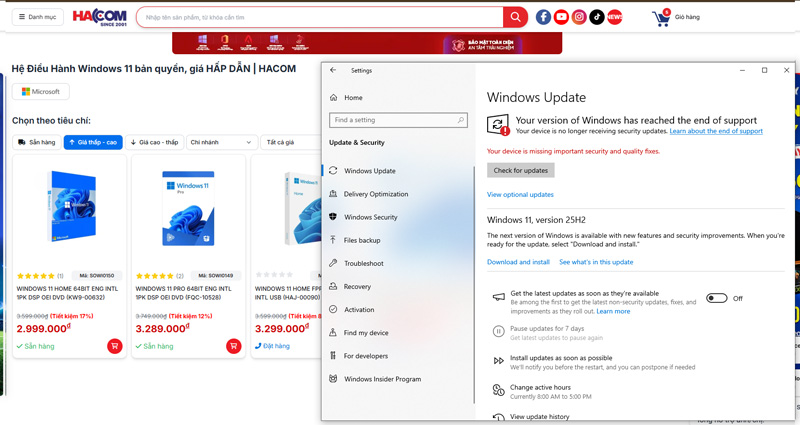Open the shopping cart icon
Screen dimensions: 800x425
click(x=661, y=18)
